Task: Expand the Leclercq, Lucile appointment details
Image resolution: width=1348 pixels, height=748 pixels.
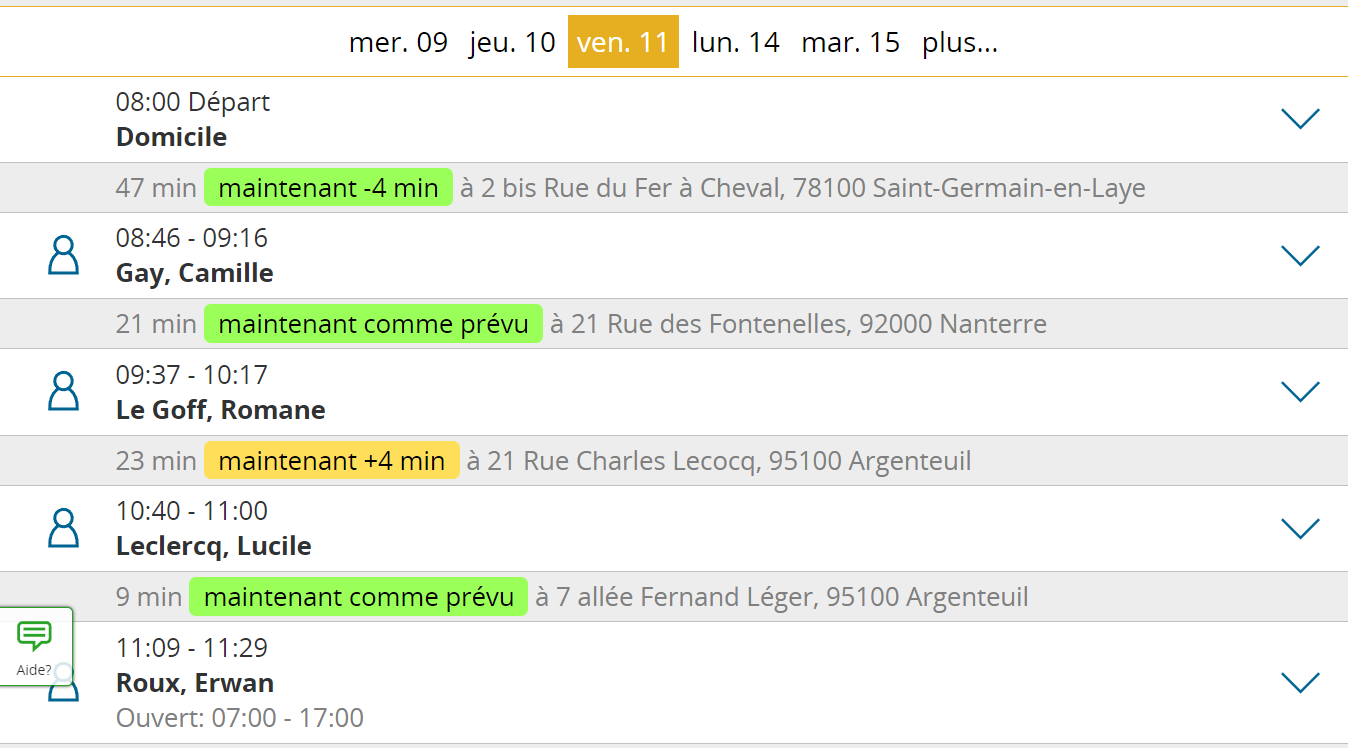Action: [x=1300, y=527]
